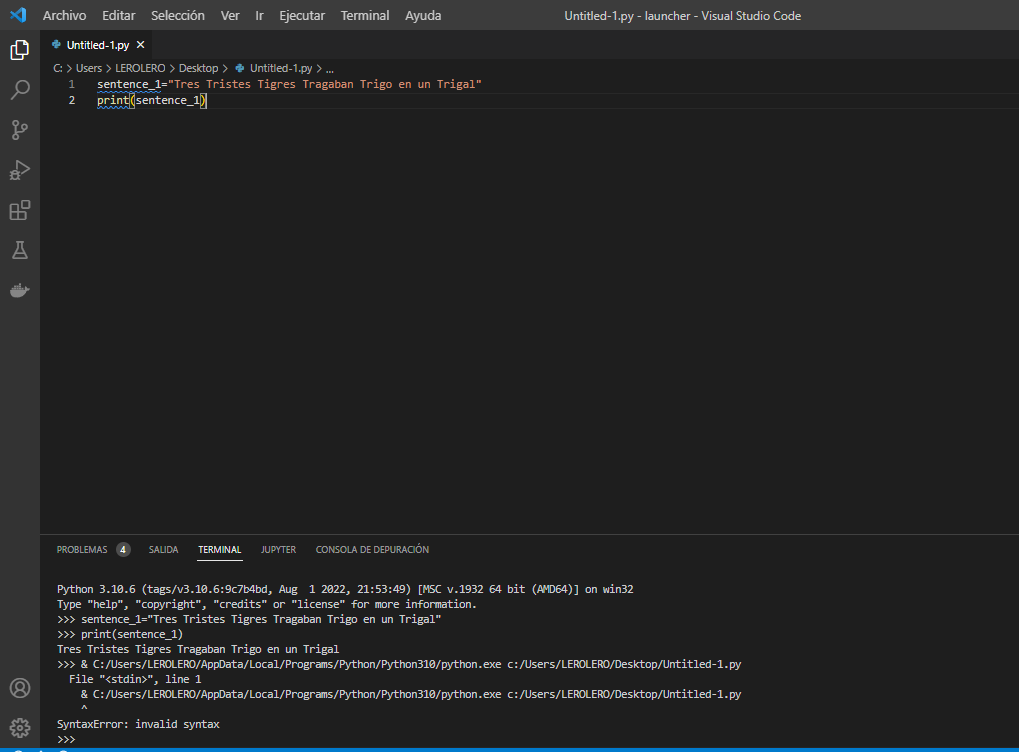Screen dimensions: 1019x752
Task: Click the Accounts icon
Action: coord(20,688)
